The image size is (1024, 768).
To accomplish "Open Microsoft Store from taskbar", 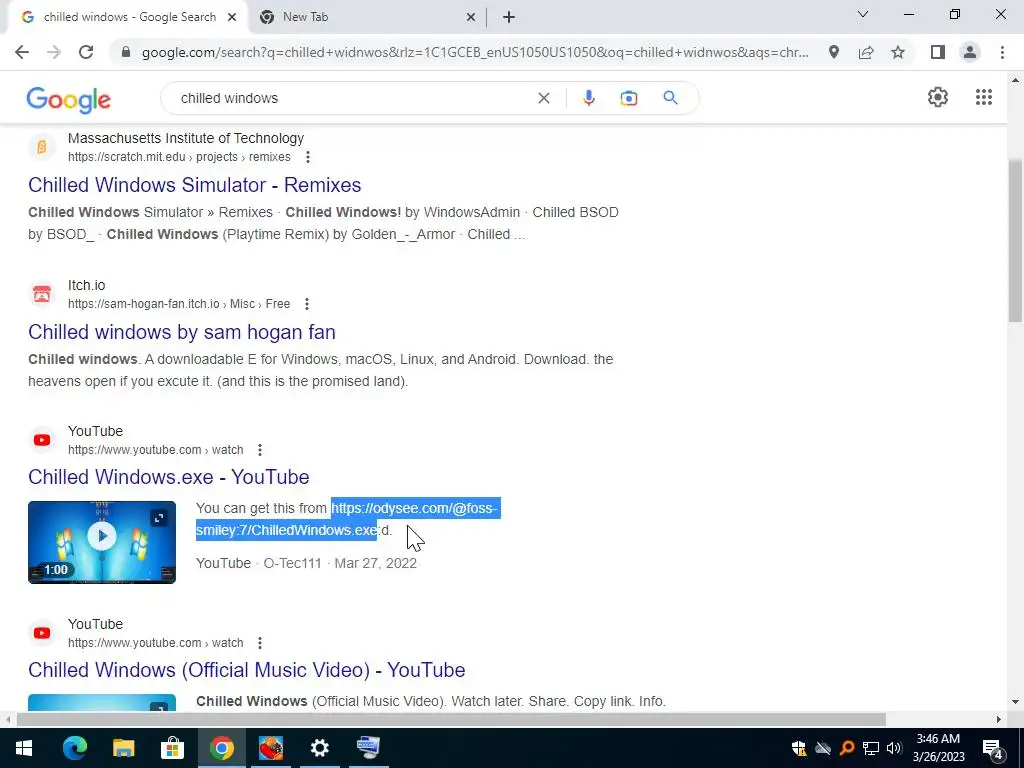I will point(172,748).
